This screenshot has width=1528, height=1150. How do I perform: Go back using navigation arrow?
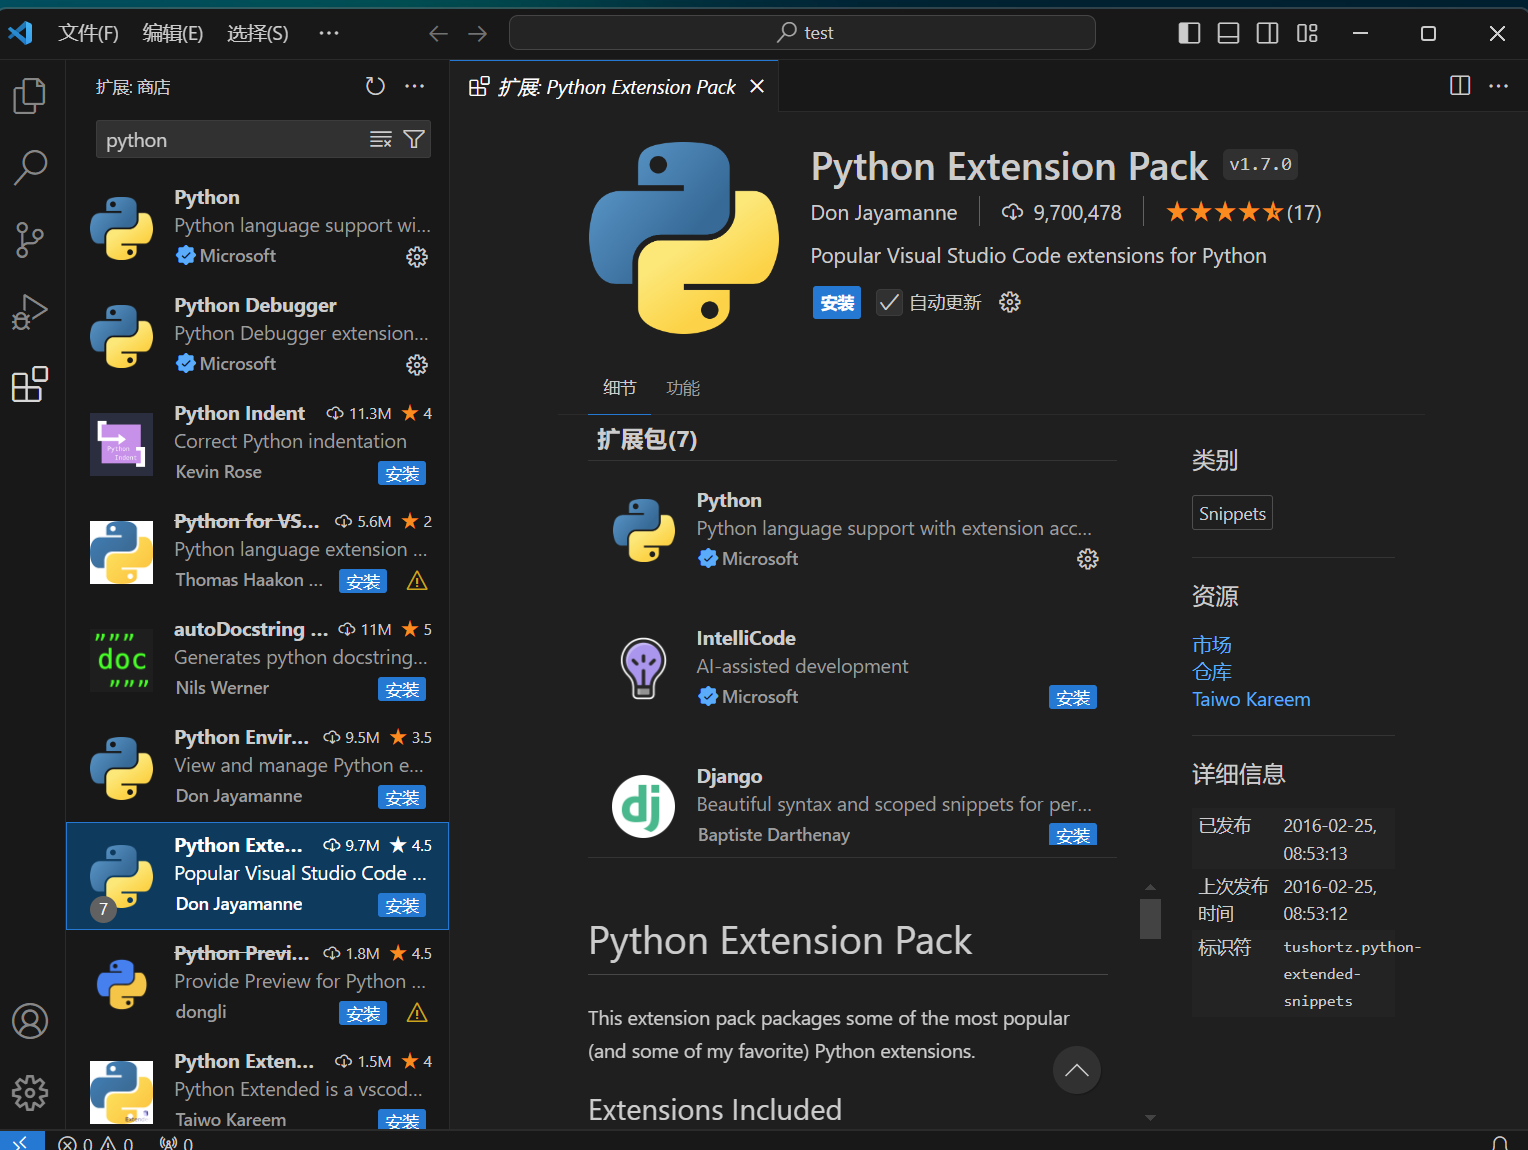(x=438, y=33)
